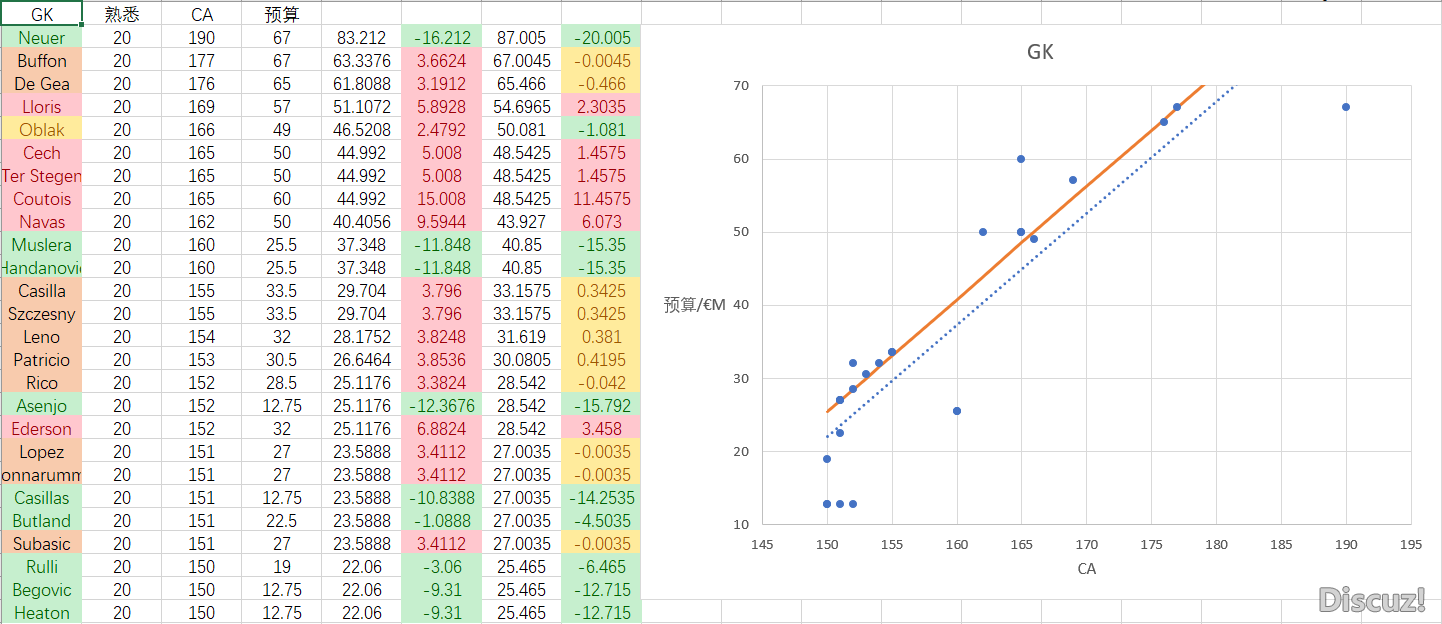Select the CA column header cell in the table
Screen dimensions: 1442x624
pos(202,14)
